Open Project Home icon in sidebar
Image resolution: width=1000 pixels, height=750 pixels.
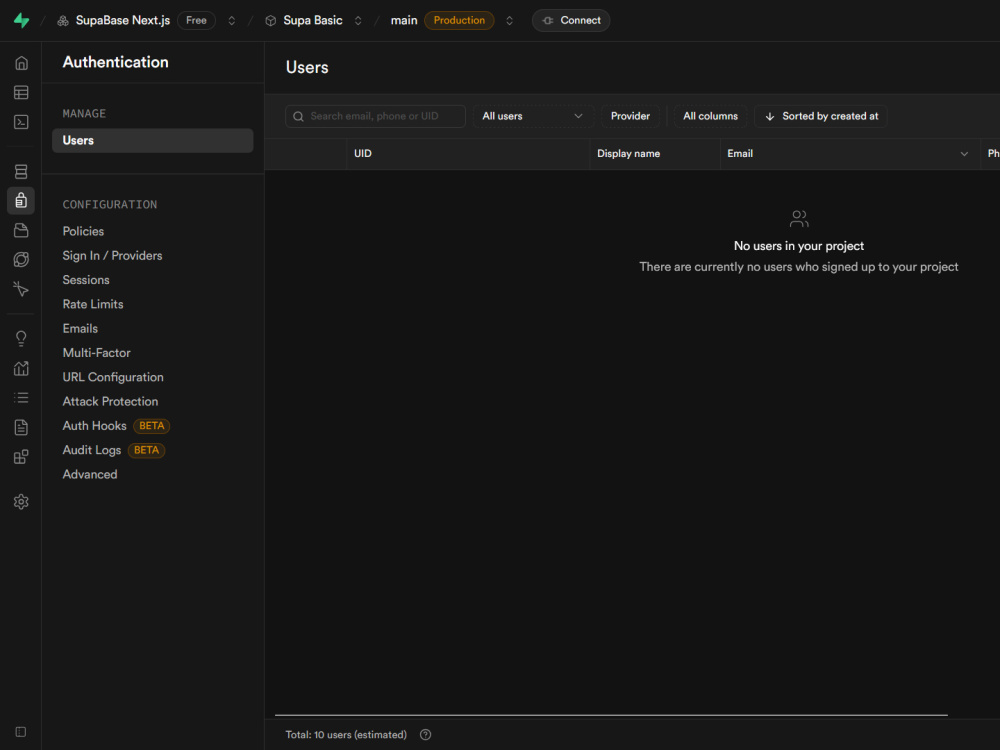pyautogui.click(x=21, y=63)
